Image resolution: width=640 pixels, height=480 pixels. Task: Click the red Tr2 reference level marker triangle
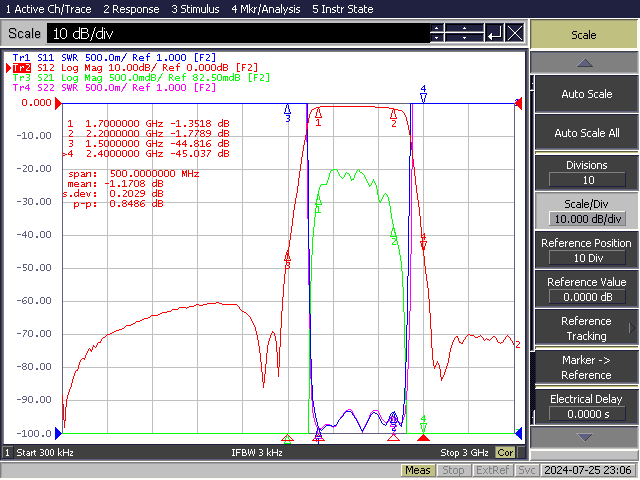pyautogui.click(x=58, y=103)
